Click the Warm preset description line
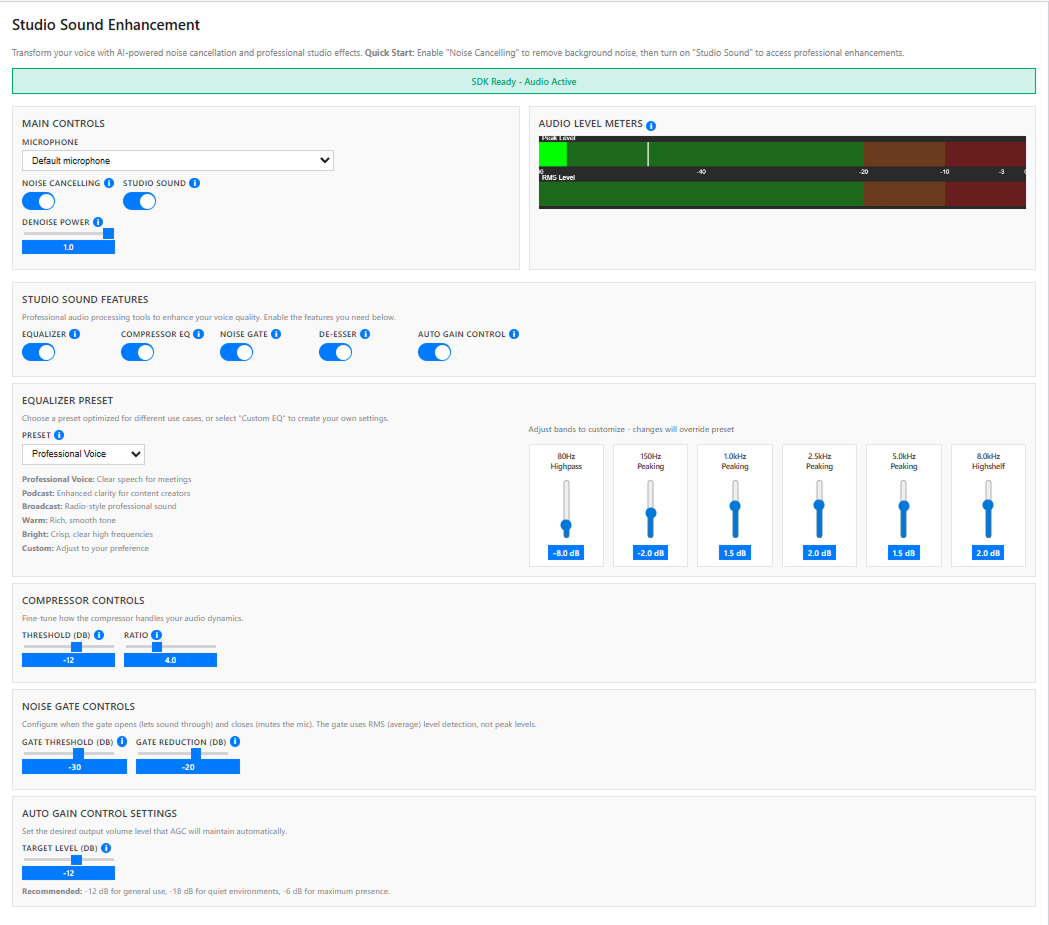The image size is (1049, 925). point(69,520)
